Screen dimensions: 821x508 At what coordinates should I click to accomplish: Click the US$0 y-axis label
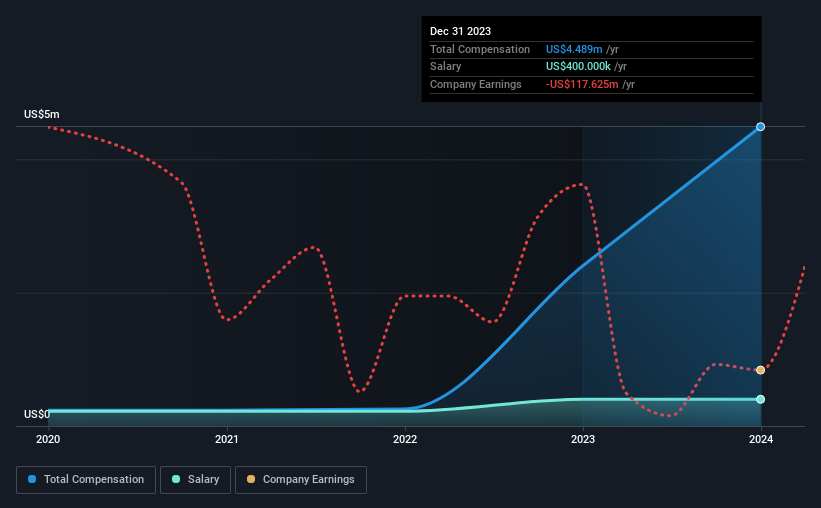coord(37,414)
